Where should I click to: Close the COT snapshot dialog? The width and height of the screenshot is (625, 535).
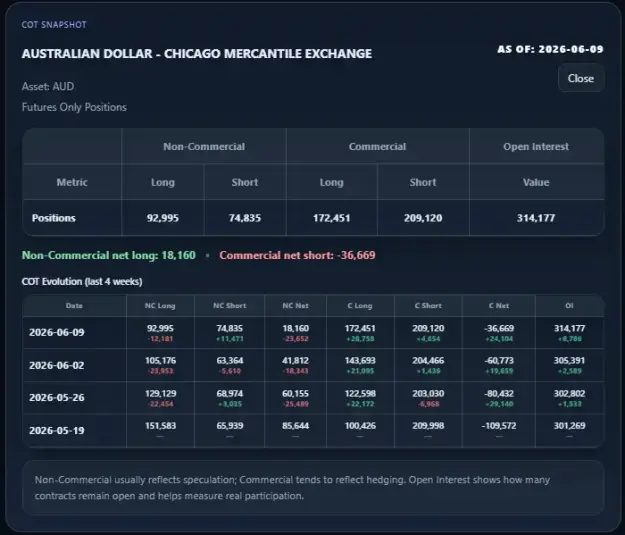[581, 79]
